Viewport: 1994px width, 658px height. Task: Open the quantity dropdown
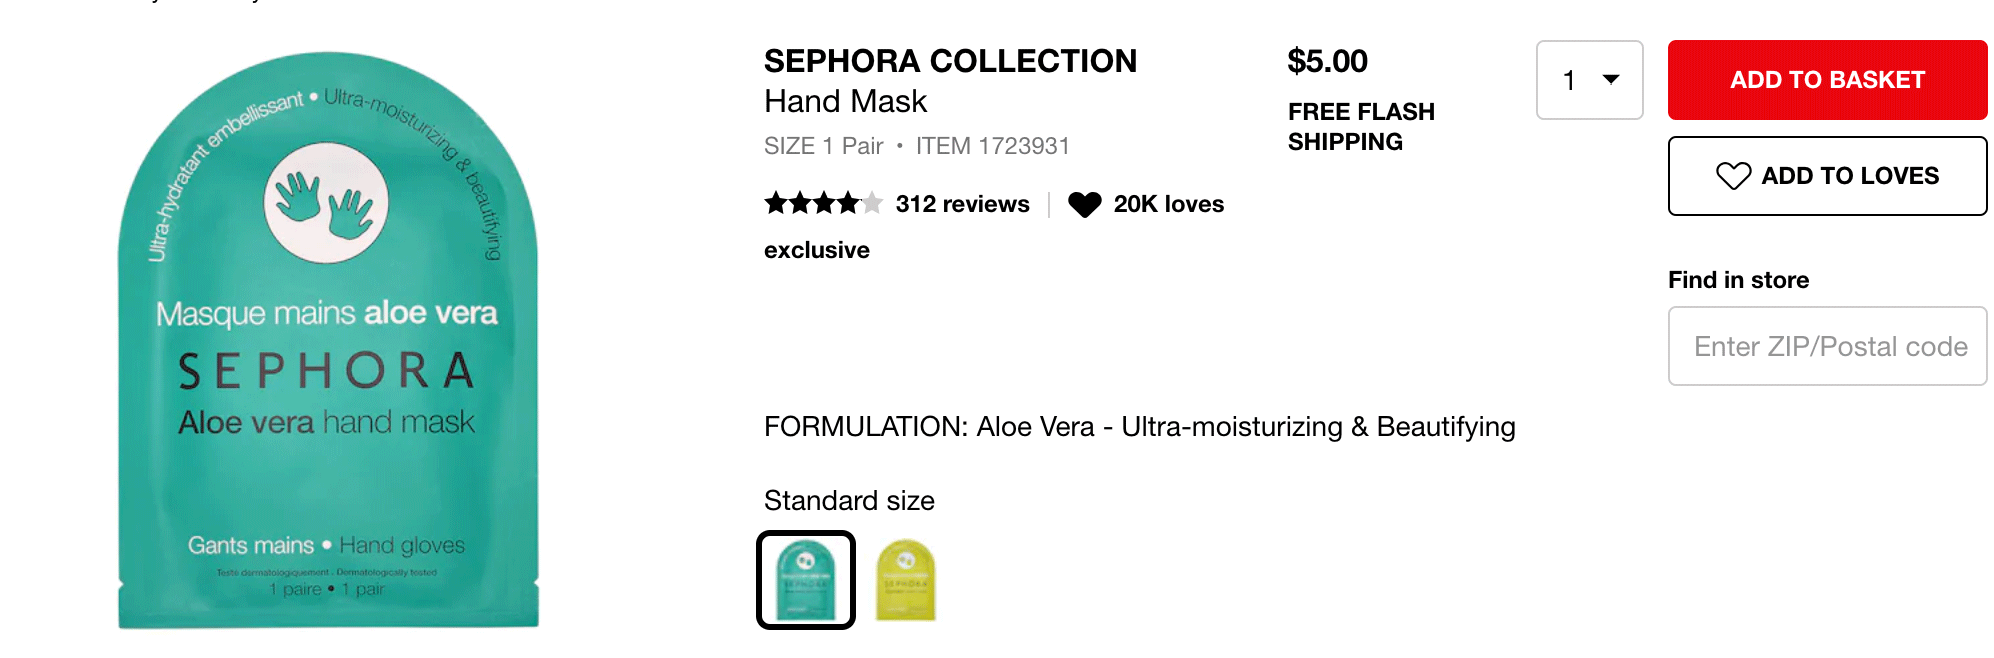tap(1589, 80)
